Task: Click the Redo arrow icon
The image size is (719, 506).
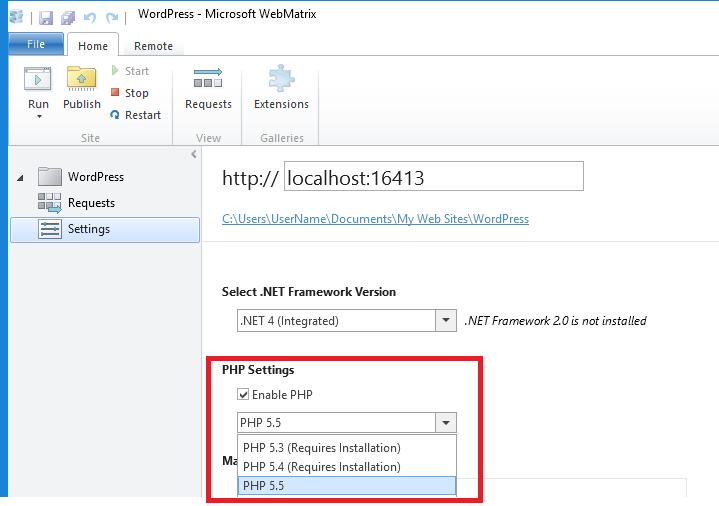Action: (112, 17)
